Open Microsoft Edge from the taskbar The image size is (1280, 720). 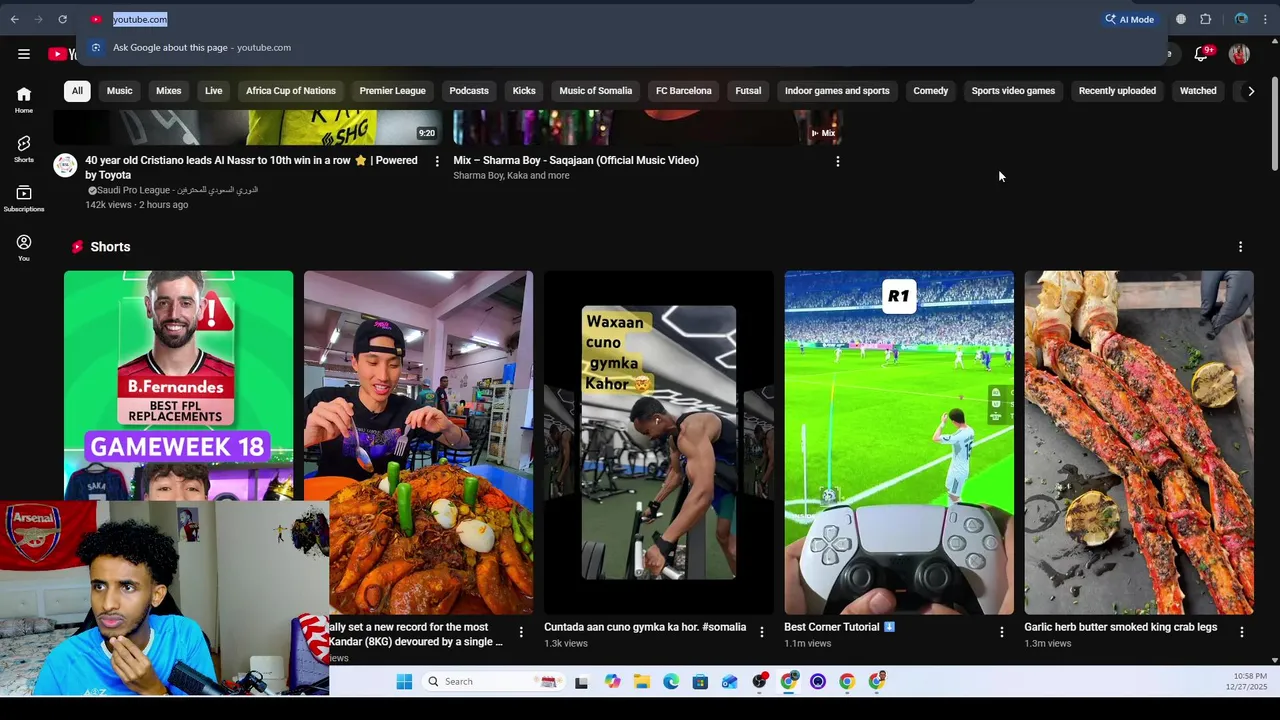(x=671, y=682)
